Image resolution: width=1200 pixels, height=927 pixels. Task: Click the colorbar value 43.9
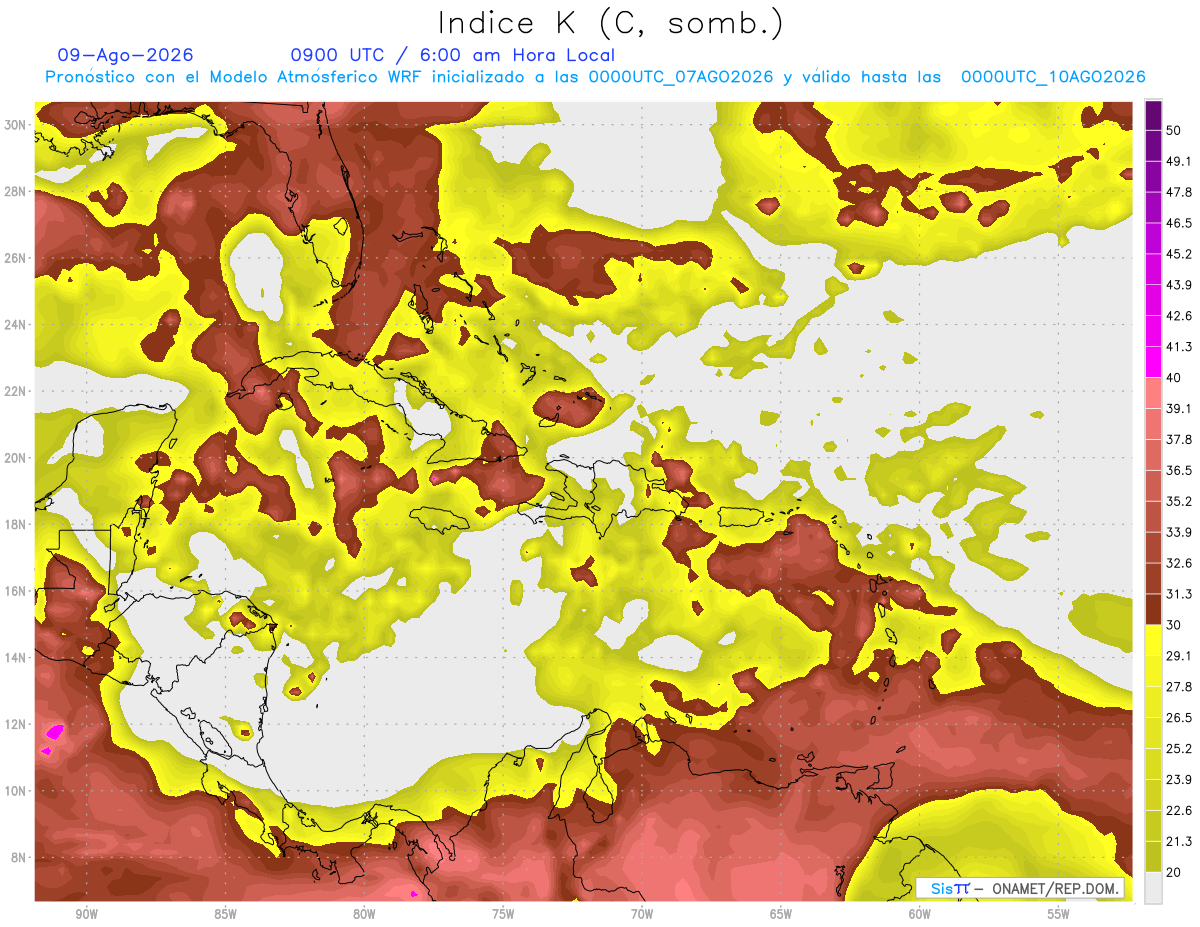(1179, 285)
